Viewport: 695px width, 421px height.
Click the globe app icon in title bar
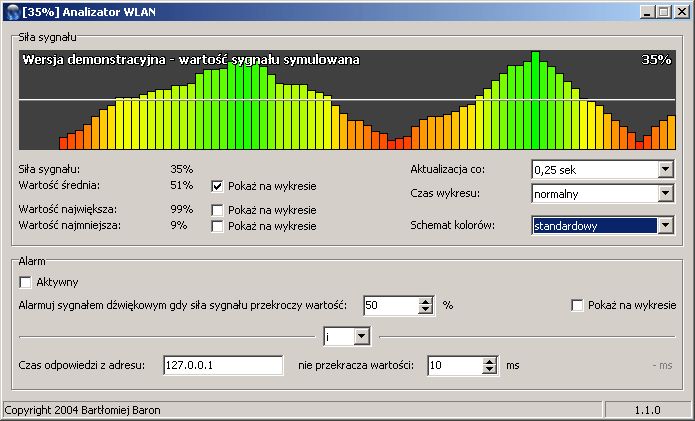point(13,12)
